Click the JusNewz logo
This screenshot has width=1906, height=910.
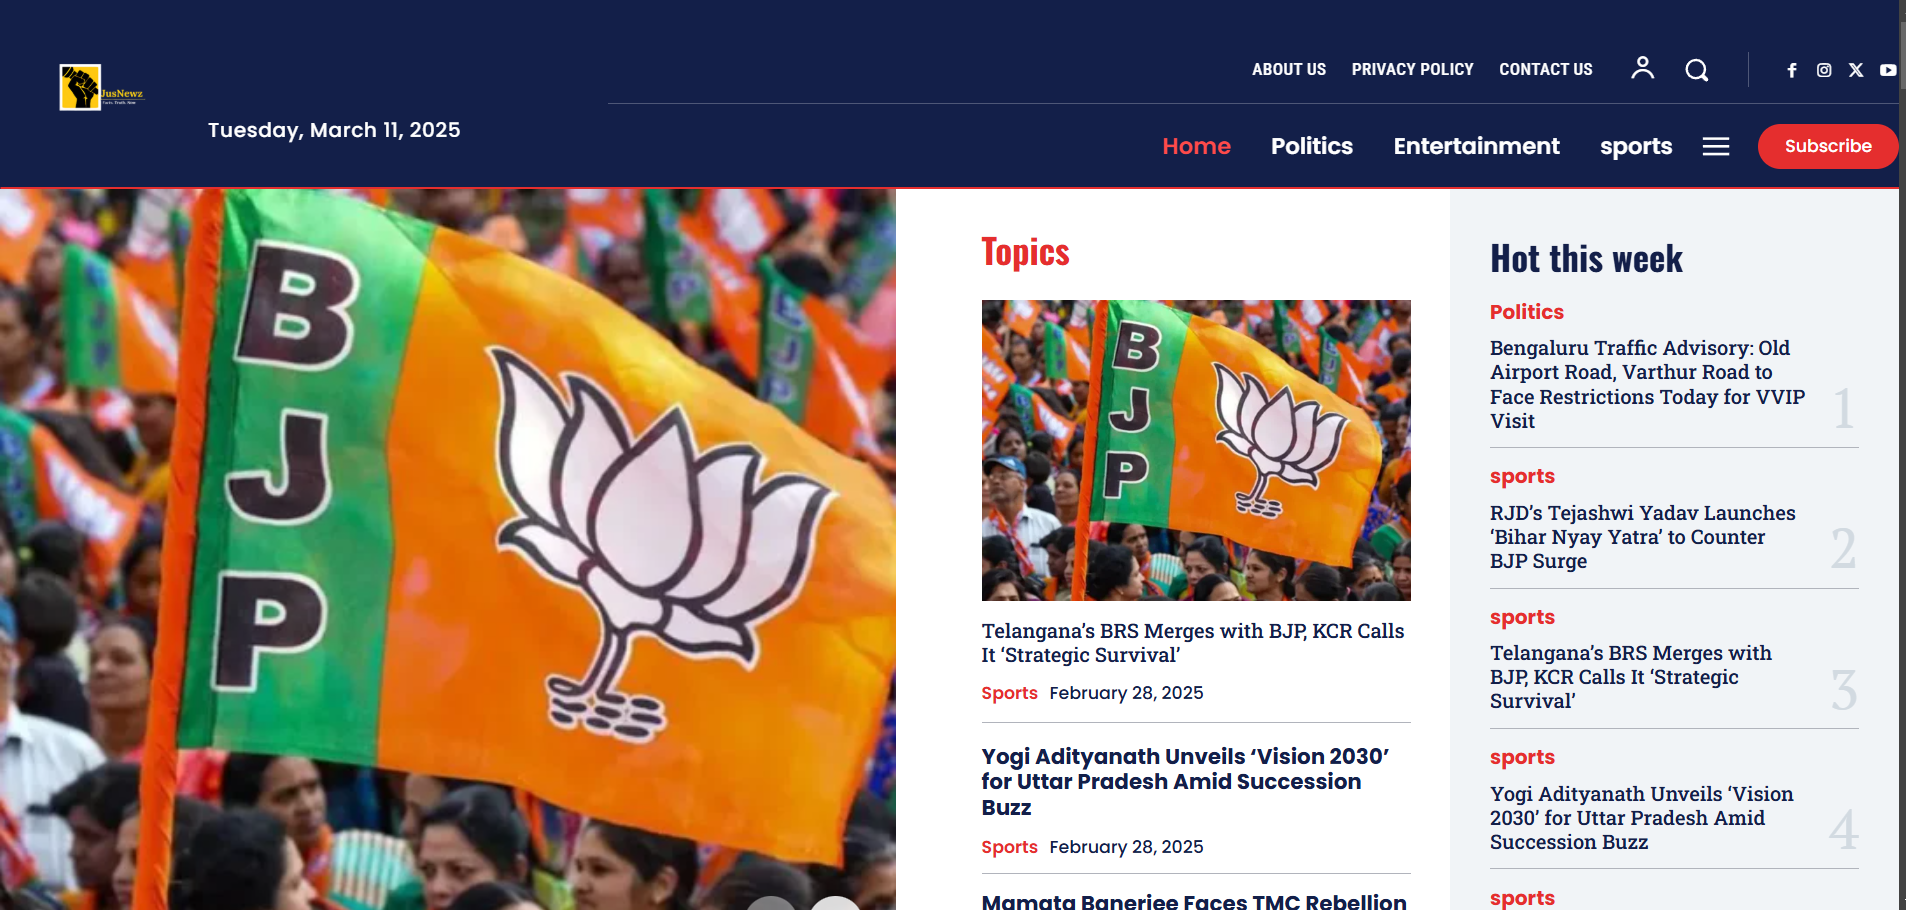coord(102,88)
